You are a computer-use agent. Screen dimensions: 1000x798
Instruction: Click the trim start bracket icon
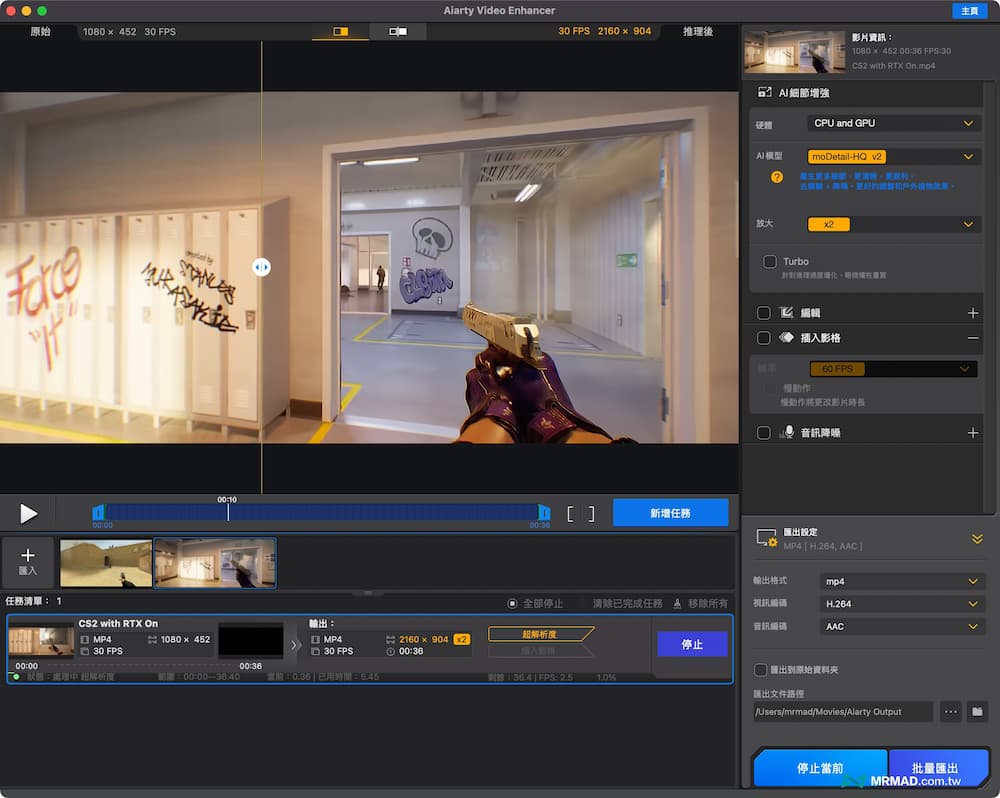pos(571,514)
